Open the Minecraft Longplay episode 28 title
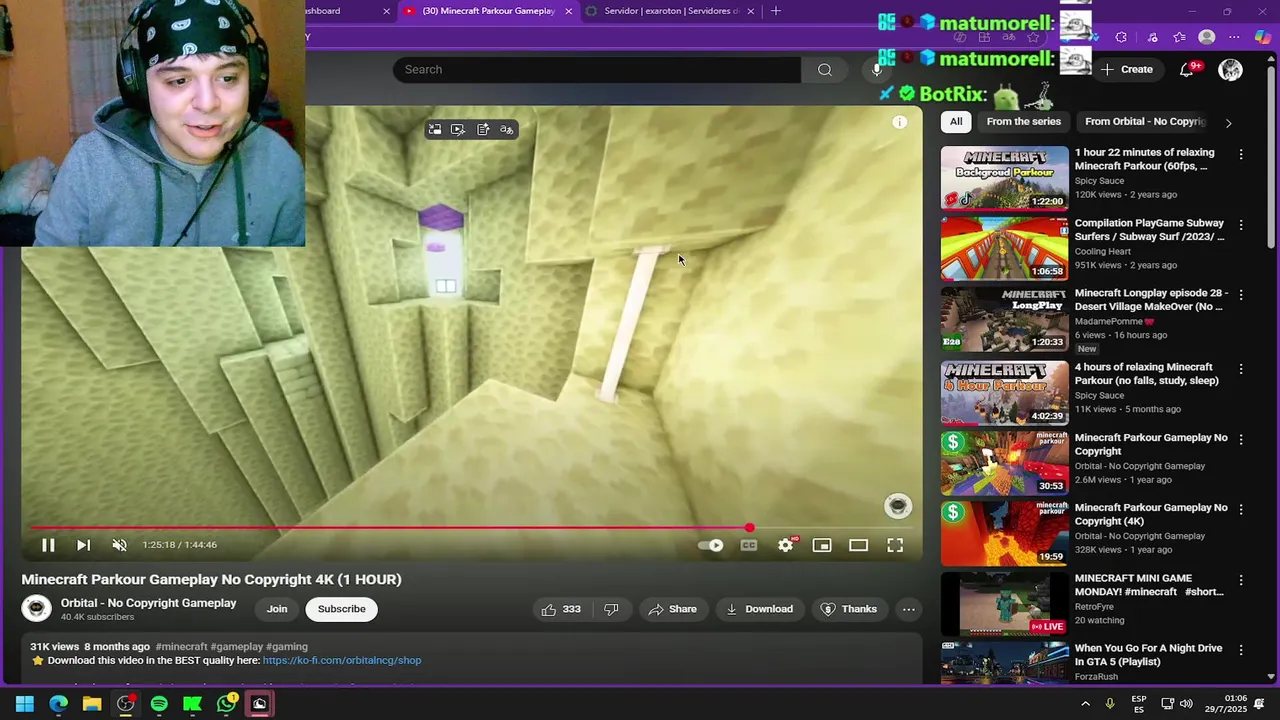Screen dimensions: 1280x720 pyautogui.click(x=1151, y=300)
